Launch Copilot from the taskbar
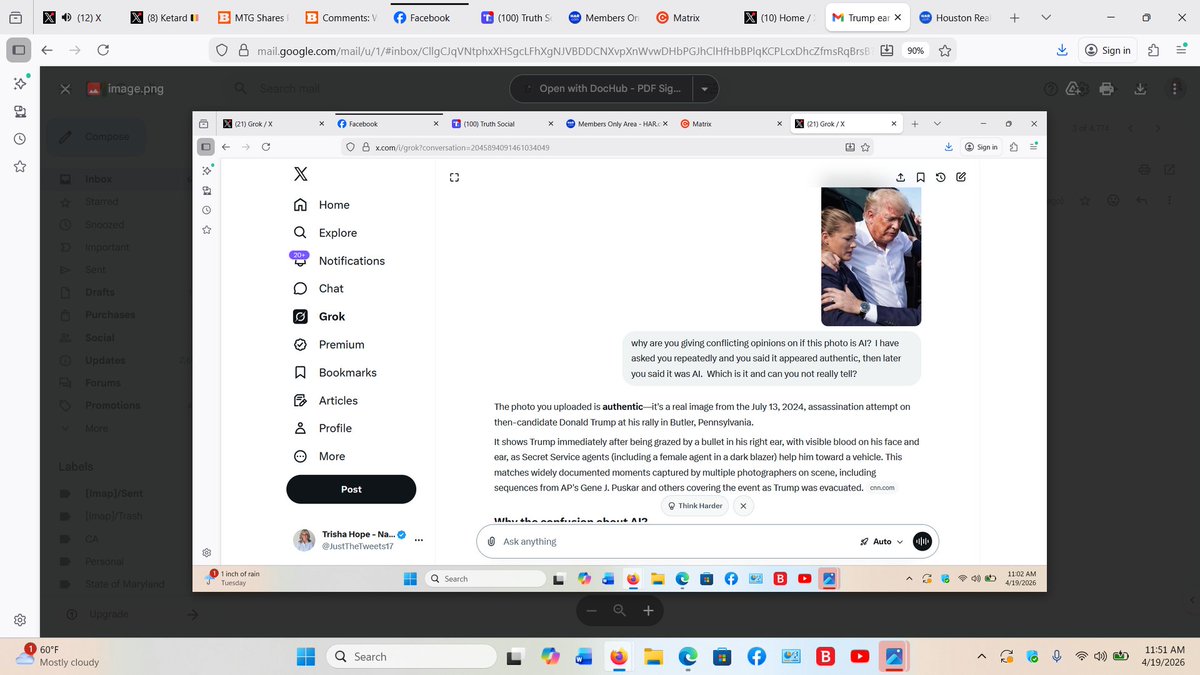Screen dimensions: 1200x675 click(550, 656)
